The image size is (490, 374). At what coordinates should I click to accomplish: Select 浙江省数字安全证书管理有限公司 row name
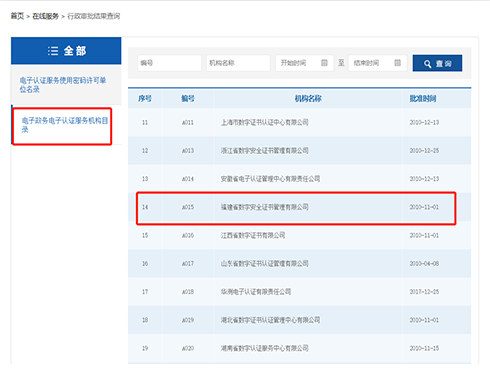coord(265,151)
